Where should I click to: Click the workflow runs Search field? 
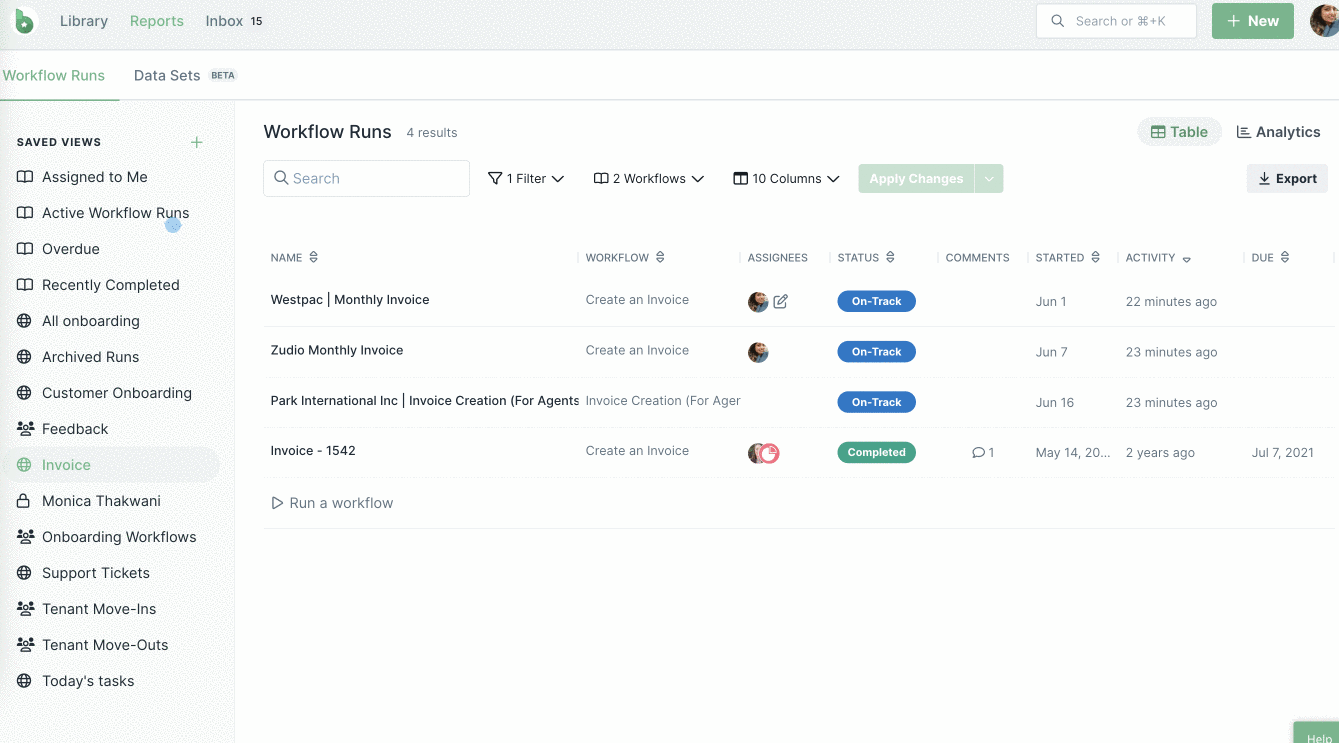coord(366,179)
